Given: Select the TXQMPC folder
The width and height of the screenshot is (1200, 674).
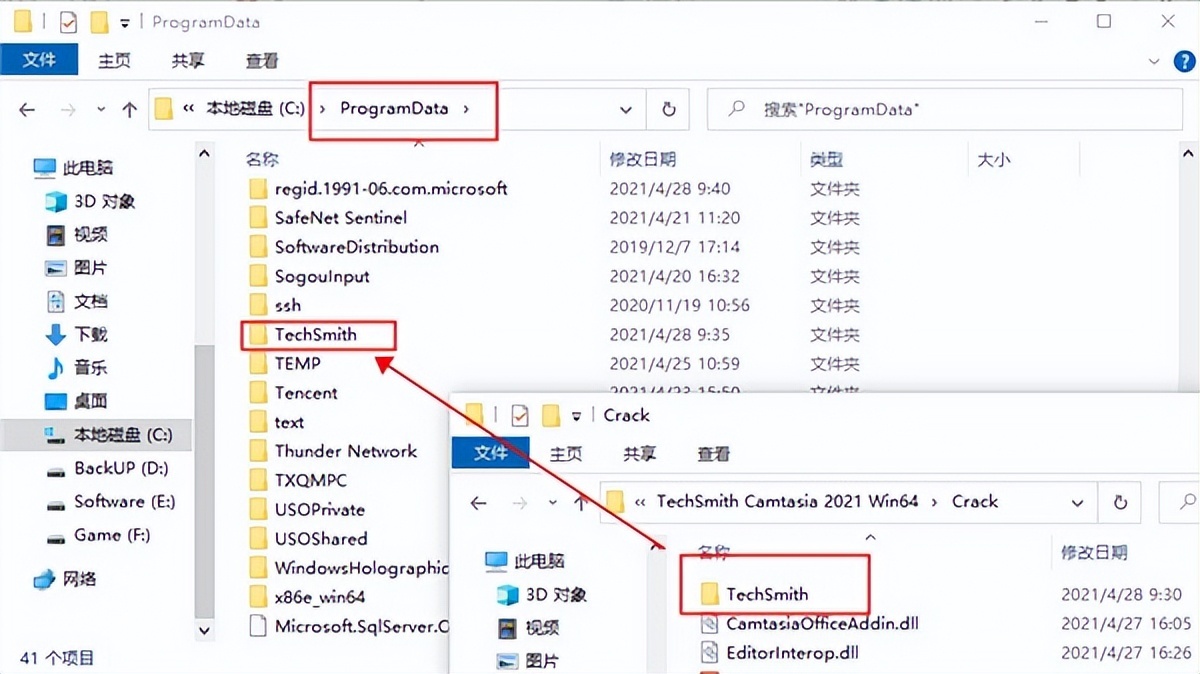Looking at the screenshot, I should (x=297, y=480).
